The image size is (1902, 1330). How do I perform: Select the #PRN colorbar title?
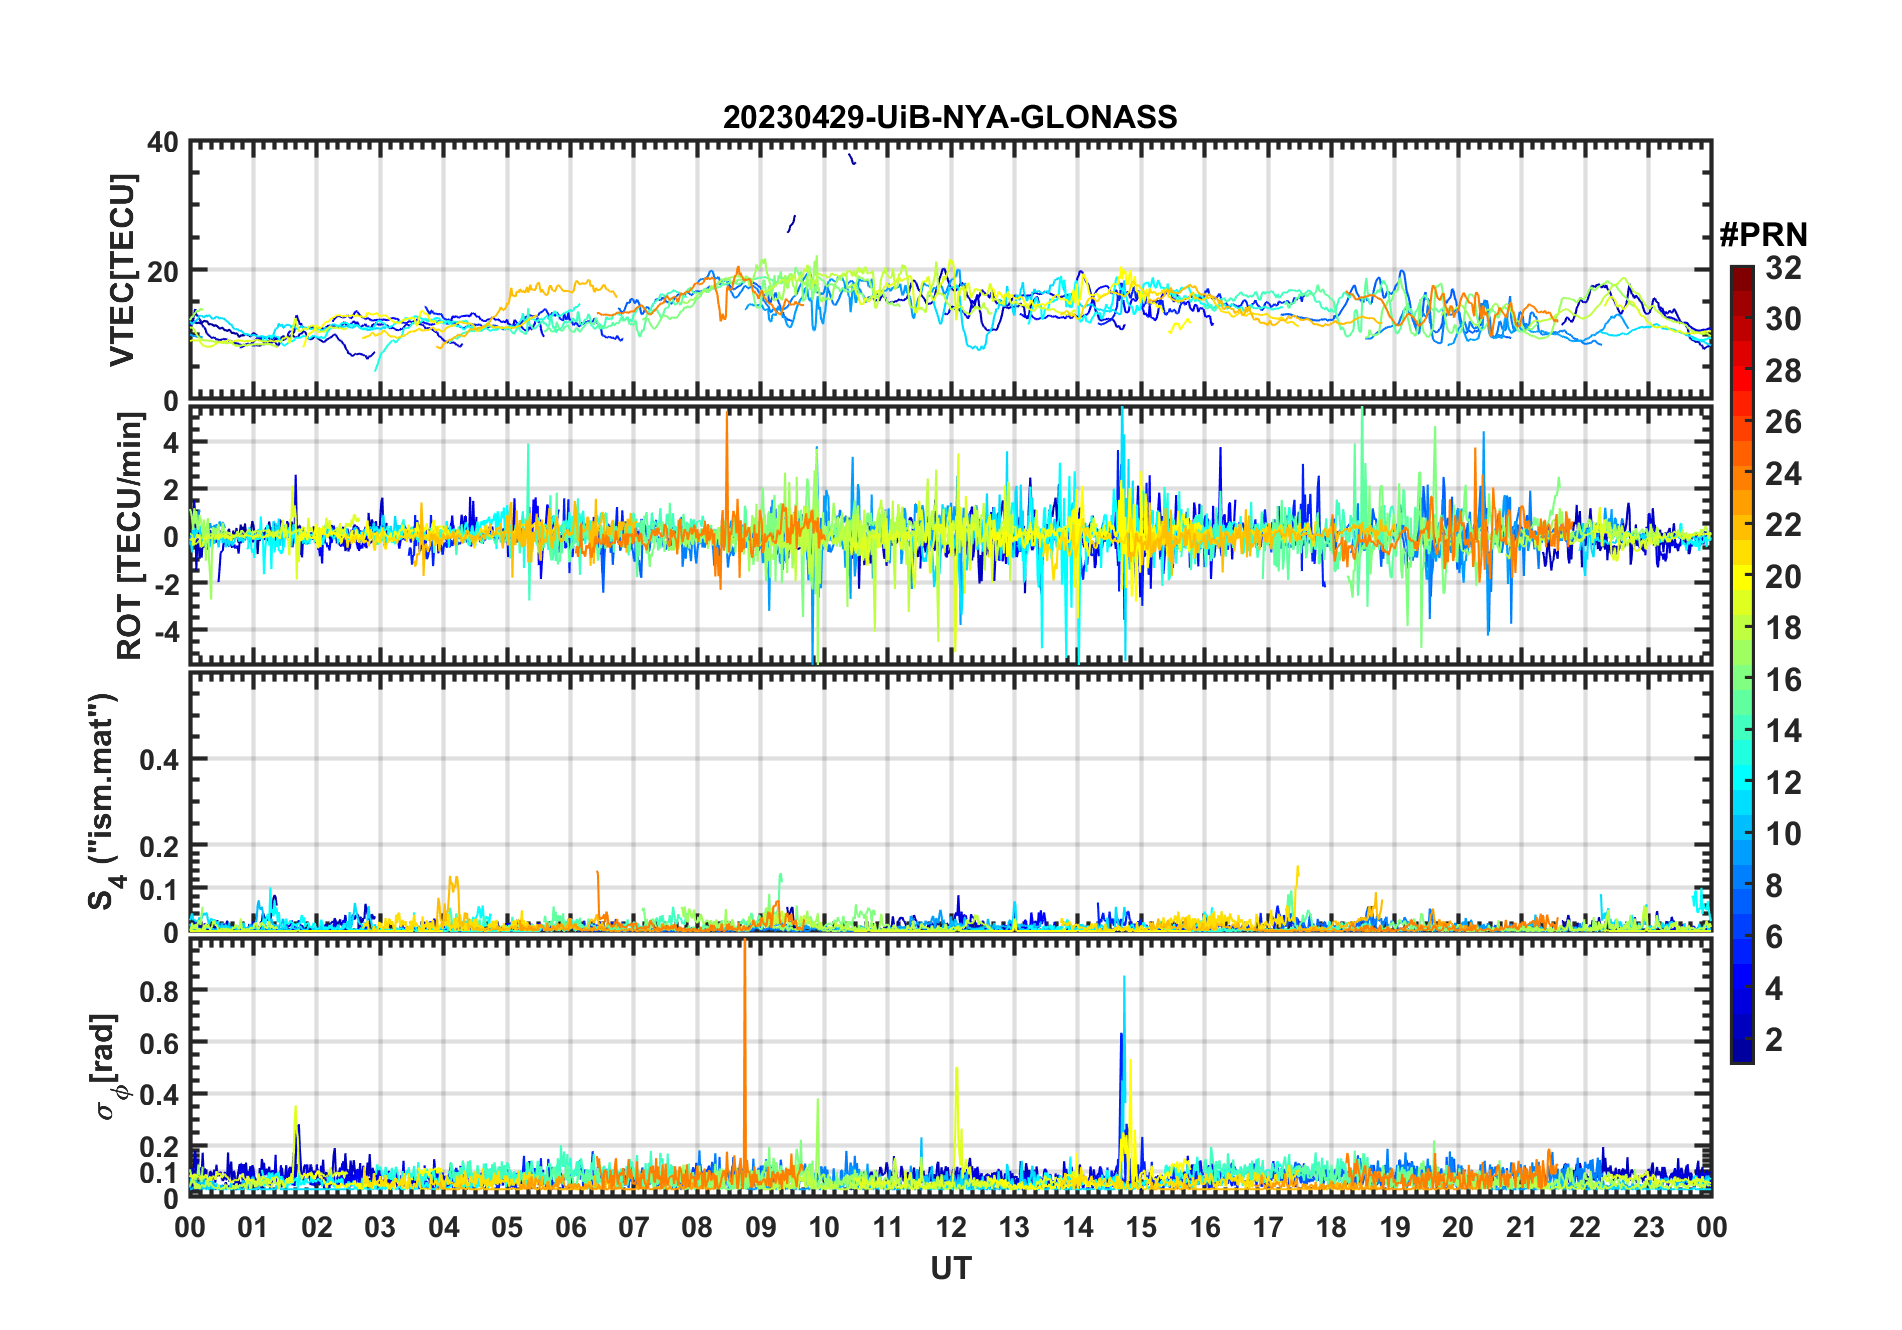pos(1763,235)
